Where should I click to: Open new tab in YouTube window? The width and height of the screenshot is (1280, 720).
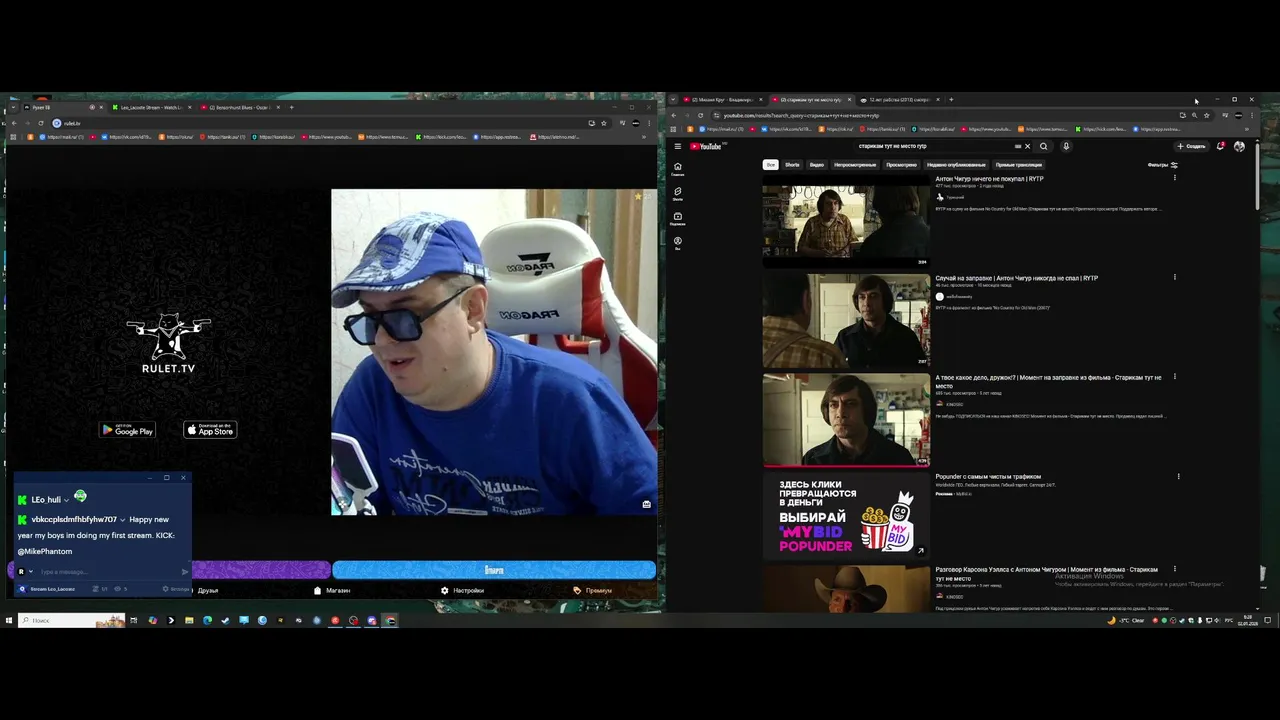pos(951,100)
